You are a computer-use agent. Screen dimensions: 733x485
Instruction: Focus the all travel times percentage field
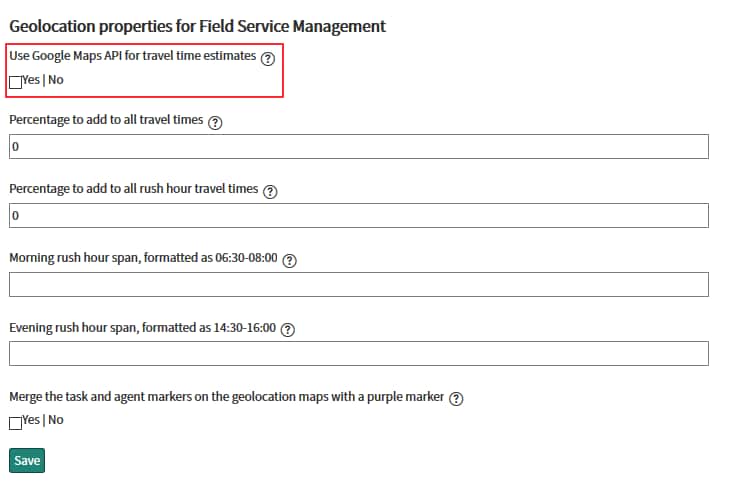(358, 147)
